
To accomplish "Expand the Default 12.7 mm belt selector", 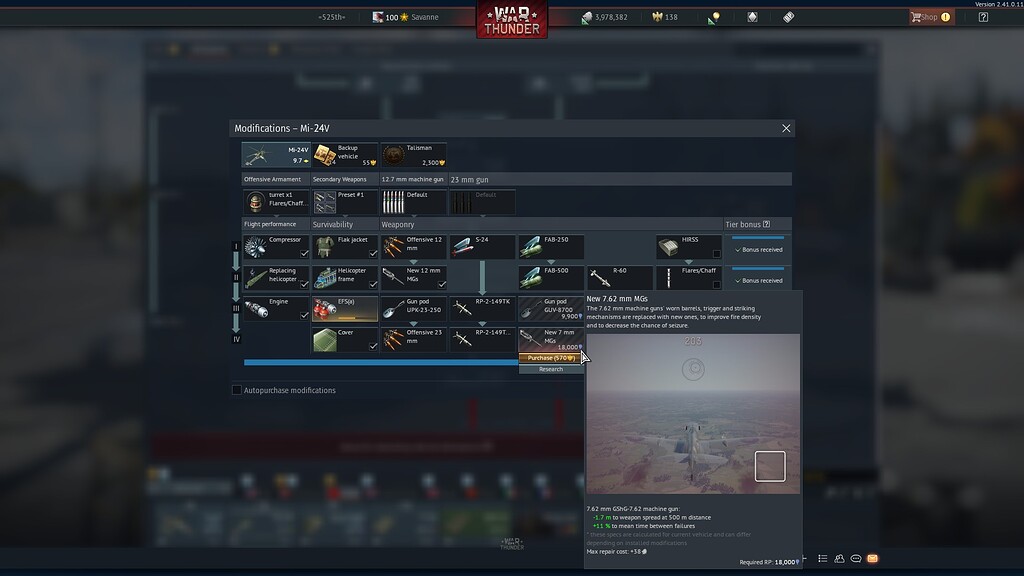I will coord(413,202).
